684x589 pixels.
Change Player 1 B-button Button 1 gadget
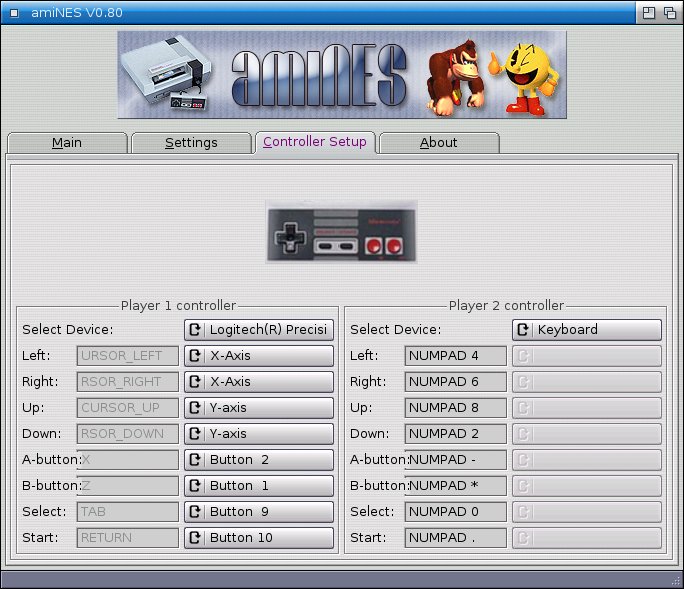tap(259, 486)
